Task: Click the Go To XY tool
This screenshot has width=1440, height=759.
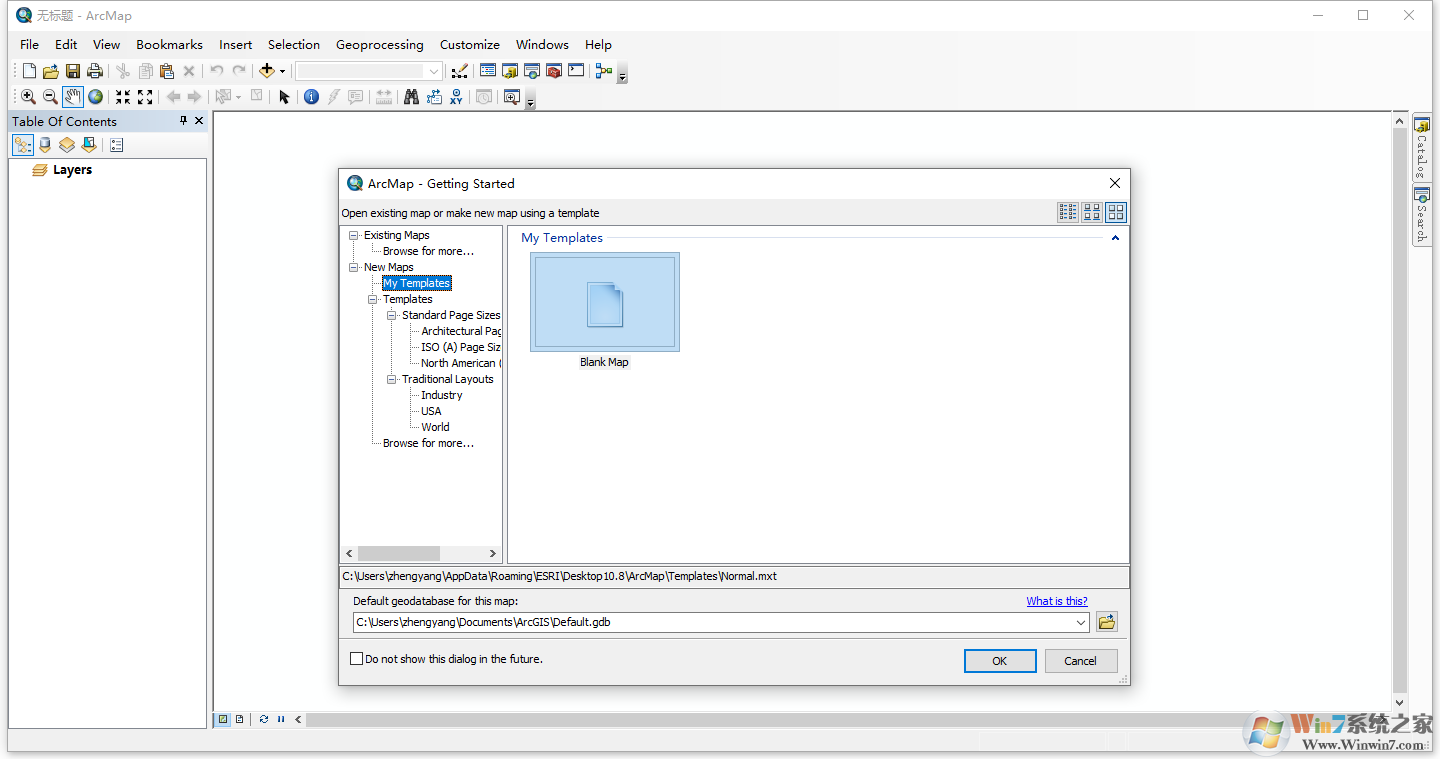Action: click(456, 96)
